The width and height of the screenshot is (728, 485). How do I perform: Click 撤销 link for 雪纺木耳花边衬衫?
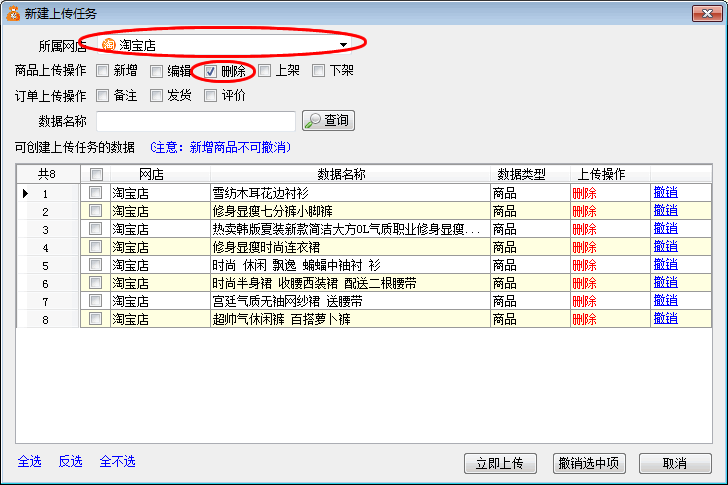(665, 192)
